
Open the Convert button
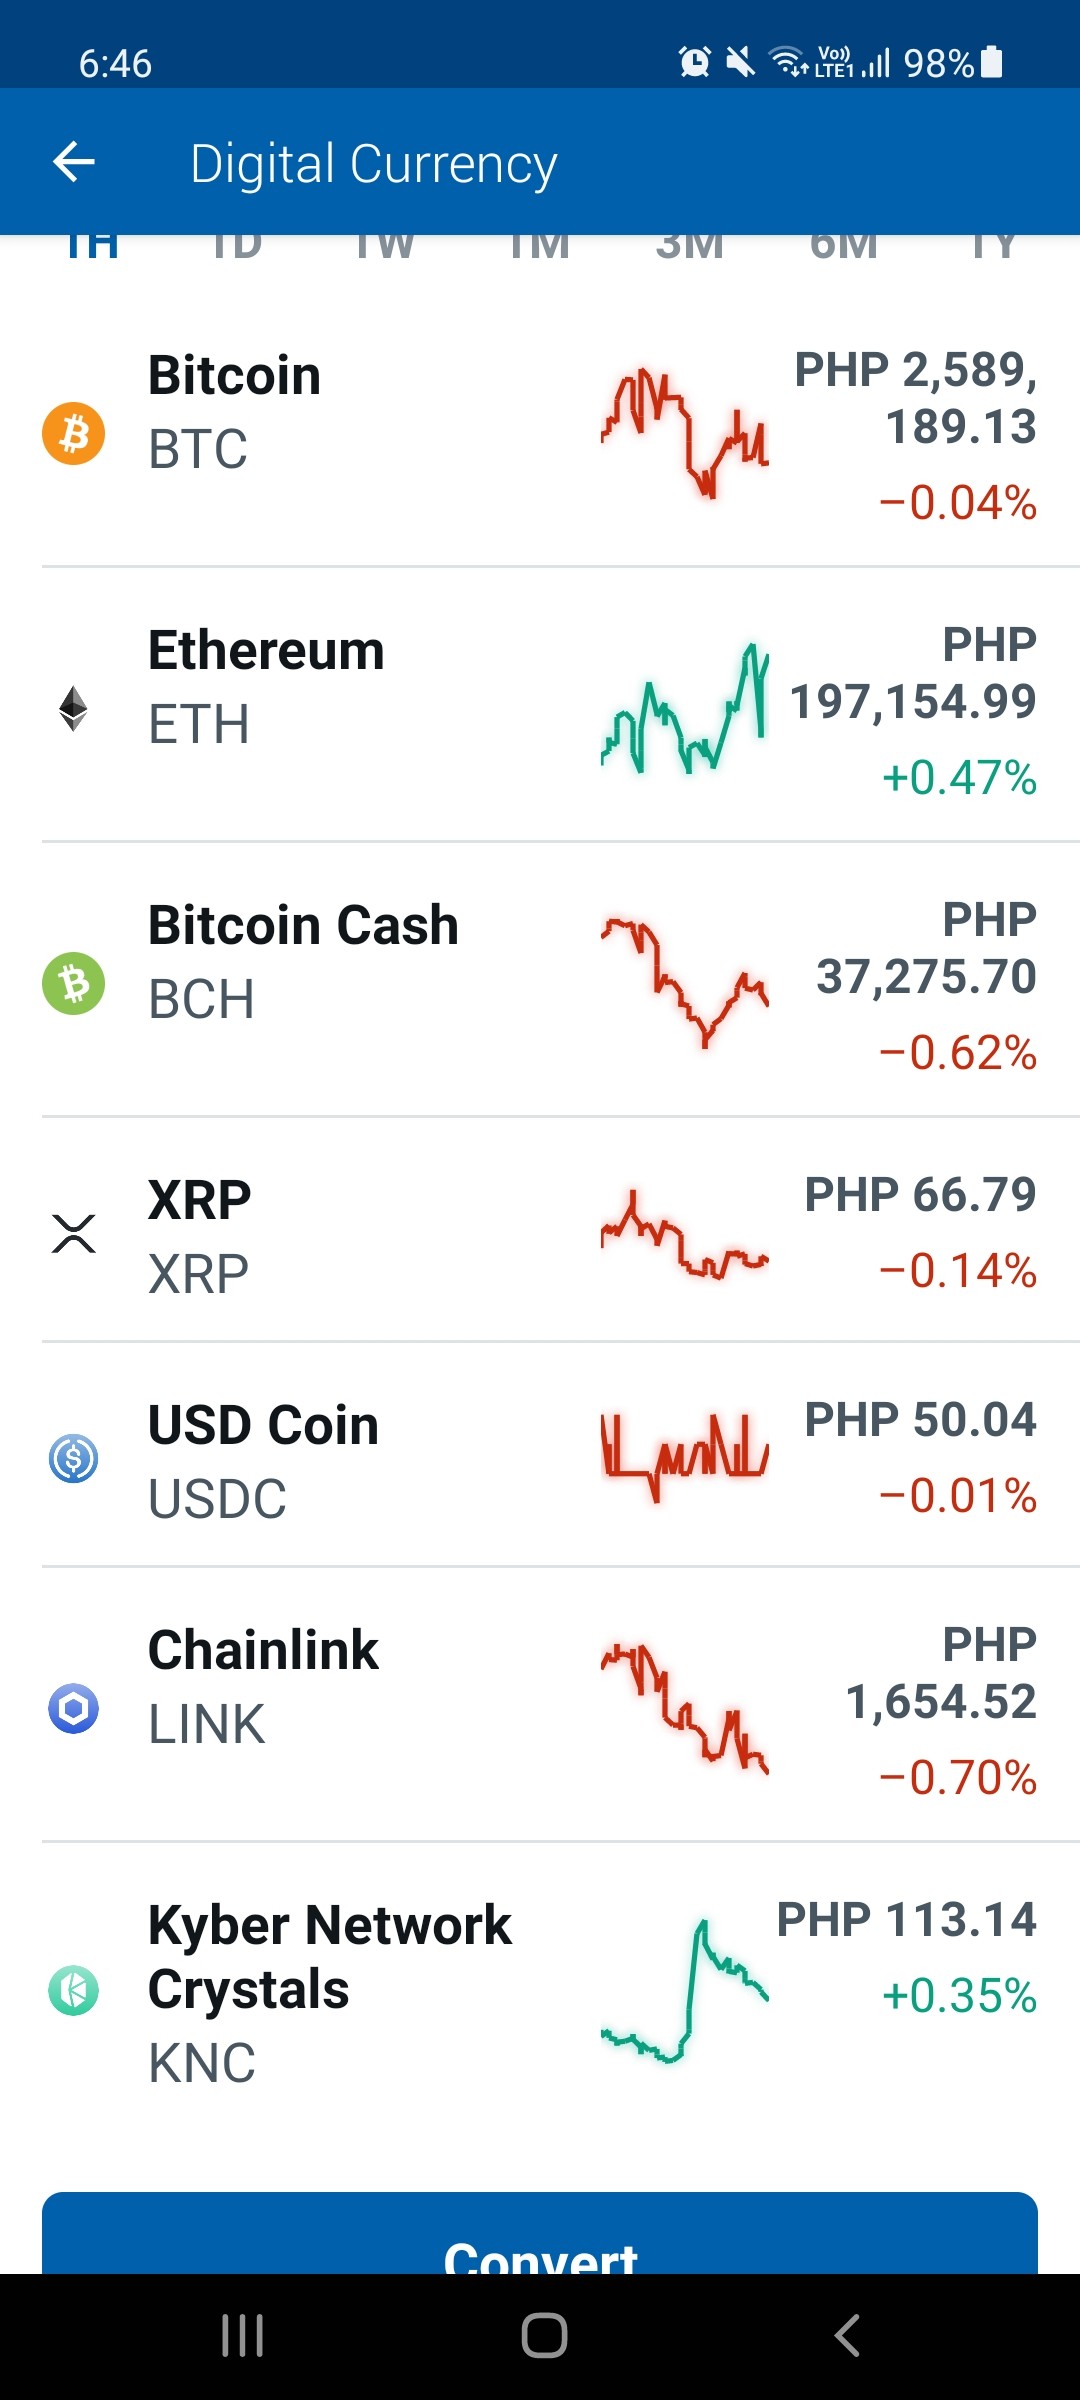tap(540, 2233)
